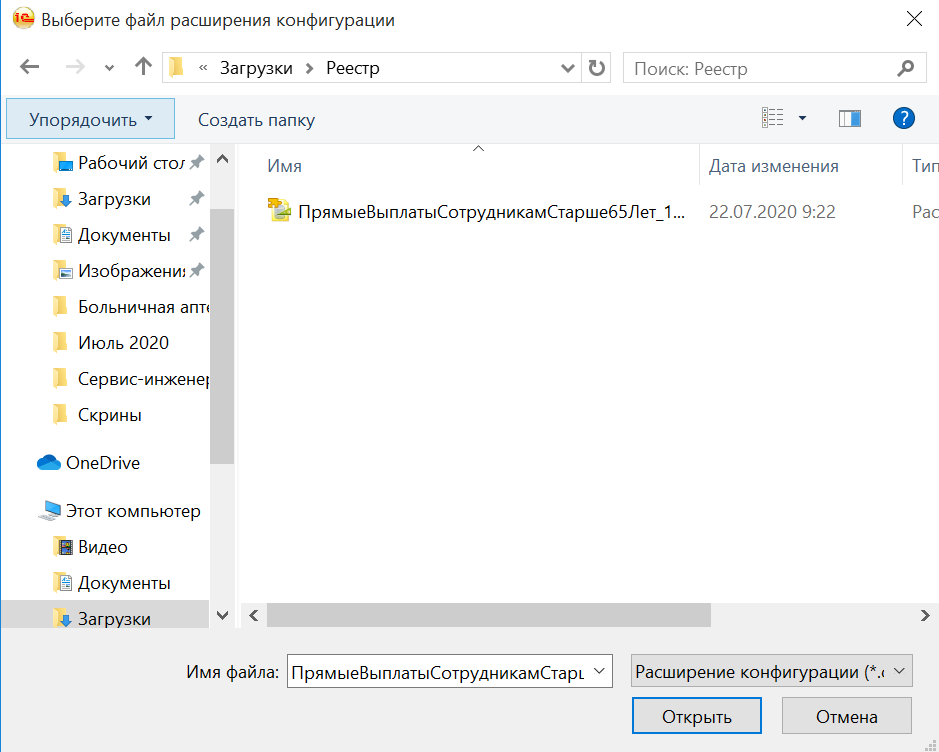Click Создать папку
This screenshot has height=752, width=939.
click(x=256, y=120)
